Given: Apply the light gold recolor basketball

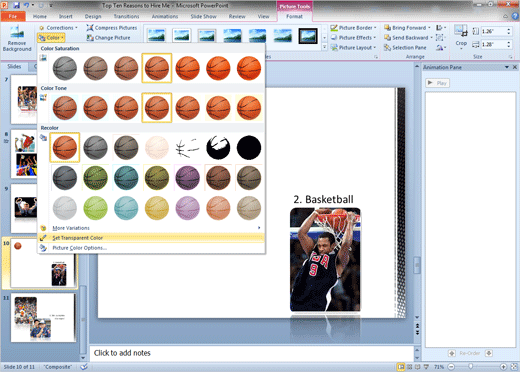Looking at the screenshot, I should click(157, 208).
